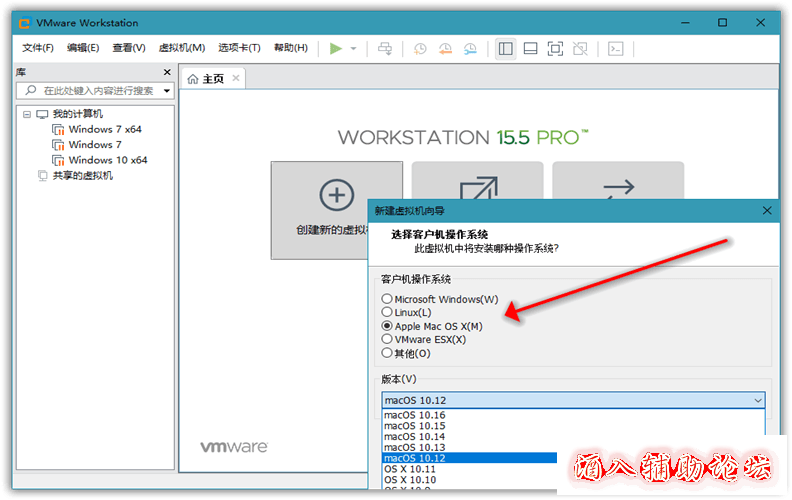Minimize the VMware Workstation window

[x=685, y=23]
